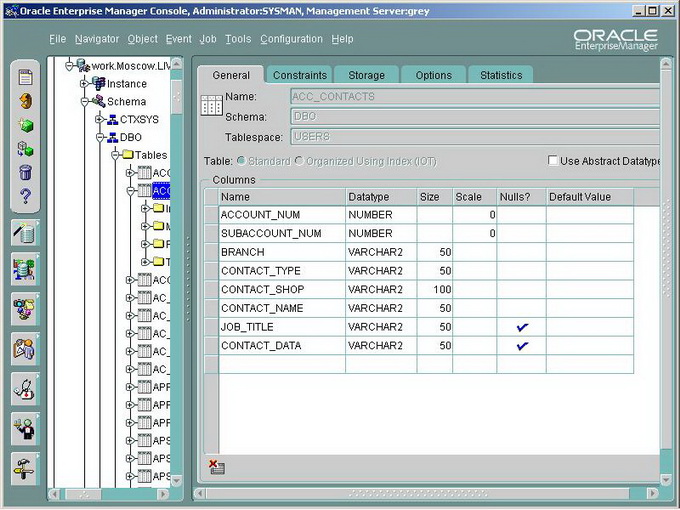Expand the subfolder starting with T
Screen dimensions: 680x510
coord(145,262)
